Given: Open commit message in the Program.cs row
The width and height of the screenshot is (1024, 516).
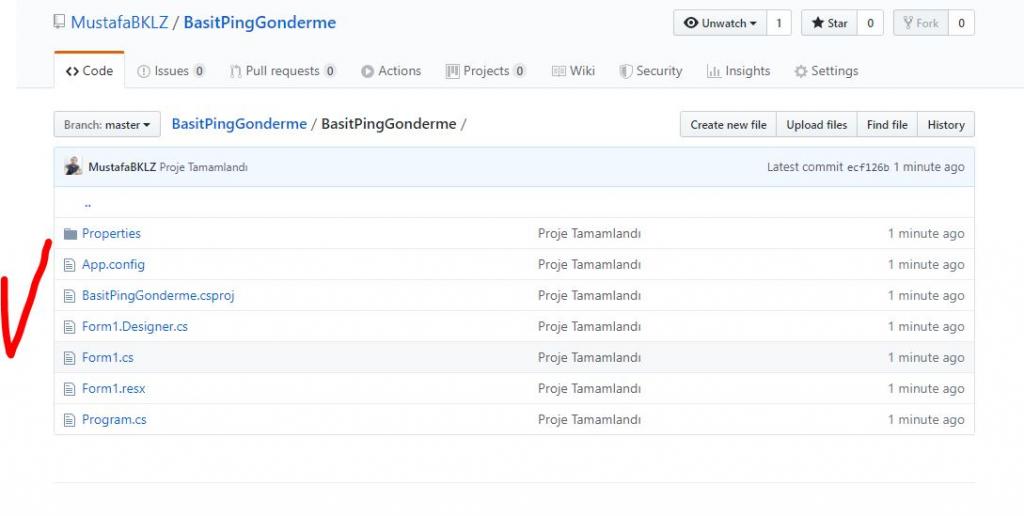Looking at the screenshot, I should (x=589, y=419).
